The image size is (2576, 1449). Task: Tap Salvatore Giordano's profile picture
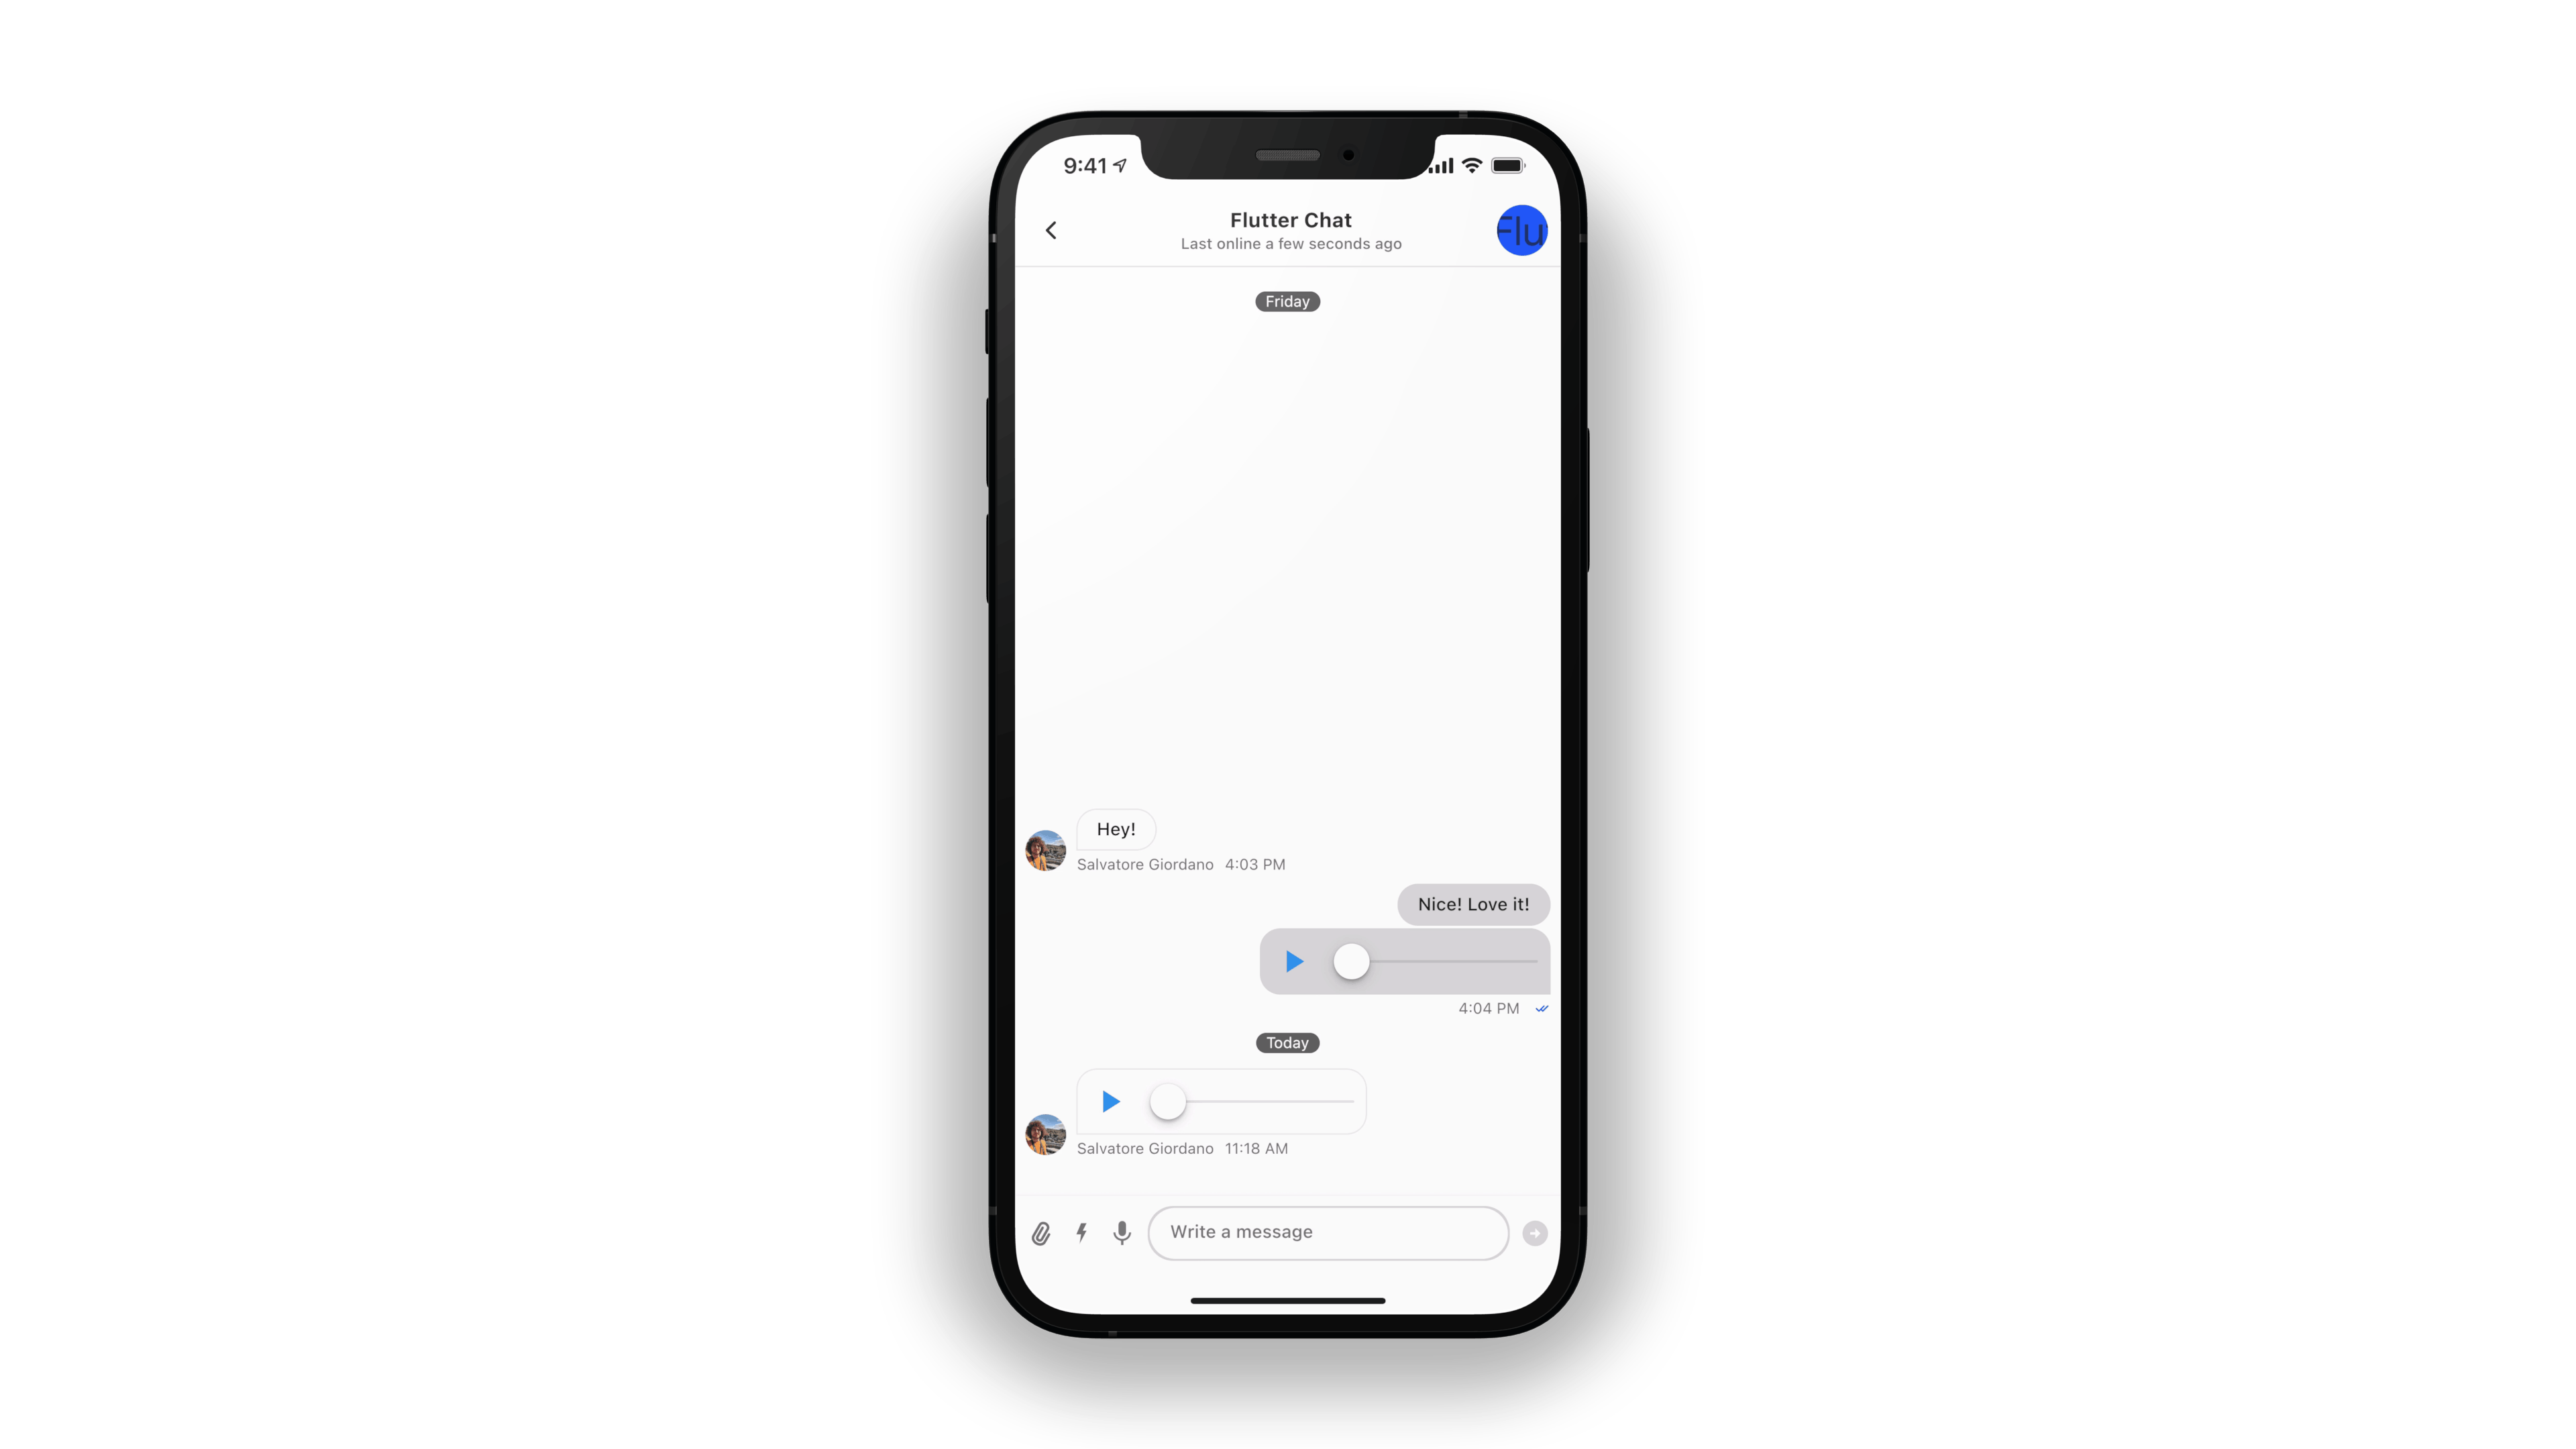coord(1046,846)
